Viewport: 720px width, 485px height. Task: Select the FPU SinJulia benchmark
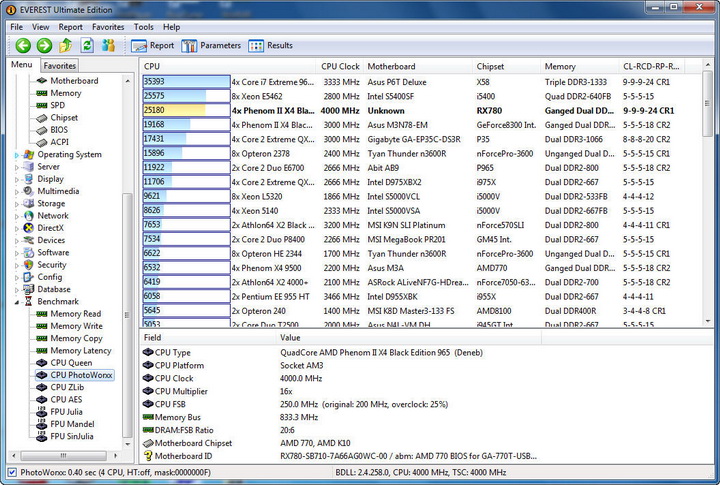pos(72,436)
